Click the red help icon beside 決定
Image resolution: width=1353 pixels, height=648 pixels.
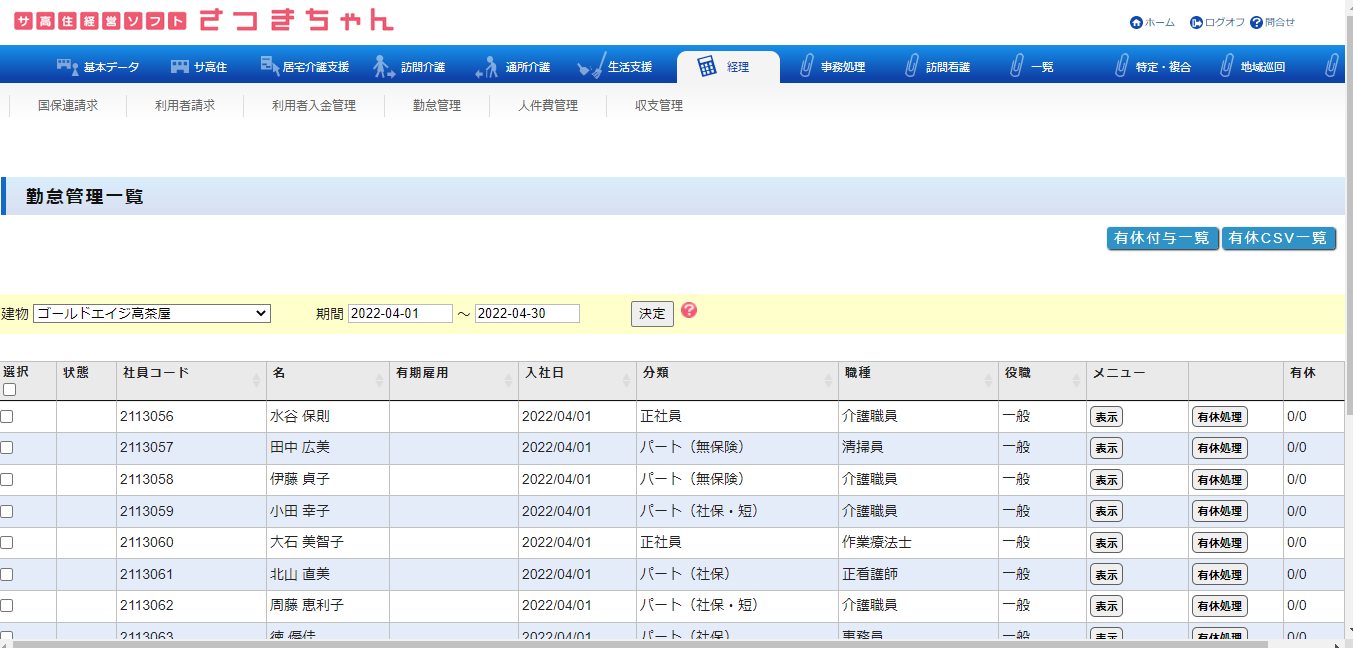coord(688,310)
